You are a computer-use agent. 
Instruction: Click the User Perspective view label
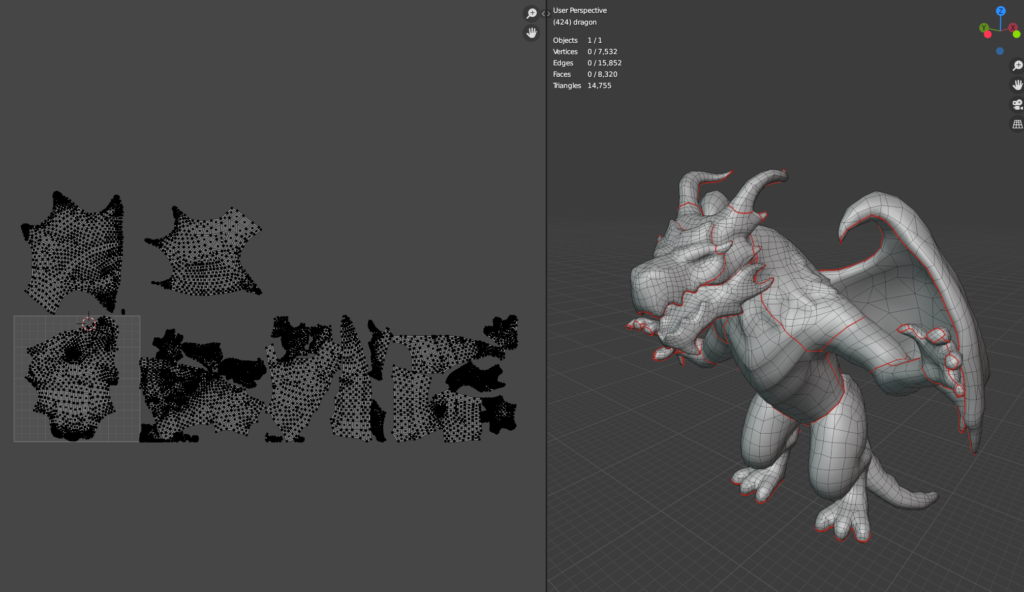click(x=580, y=10)
